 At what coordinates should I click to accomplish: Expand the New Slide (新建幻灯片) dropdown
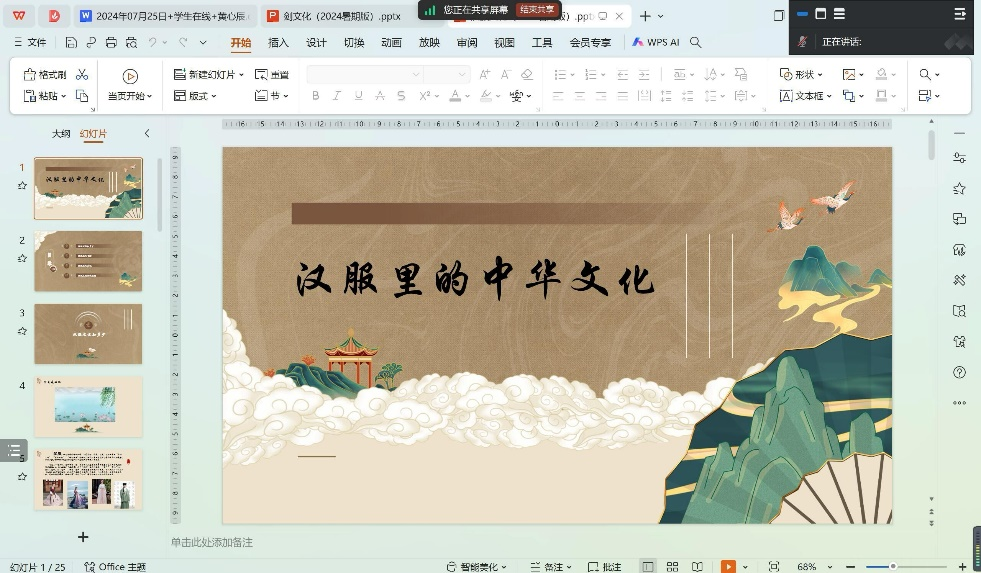[x=241, y=75]
